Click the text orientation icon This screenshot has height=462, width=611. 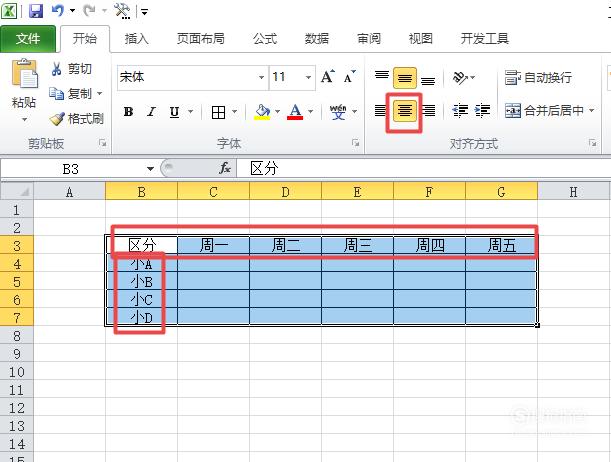coord(460,78)
